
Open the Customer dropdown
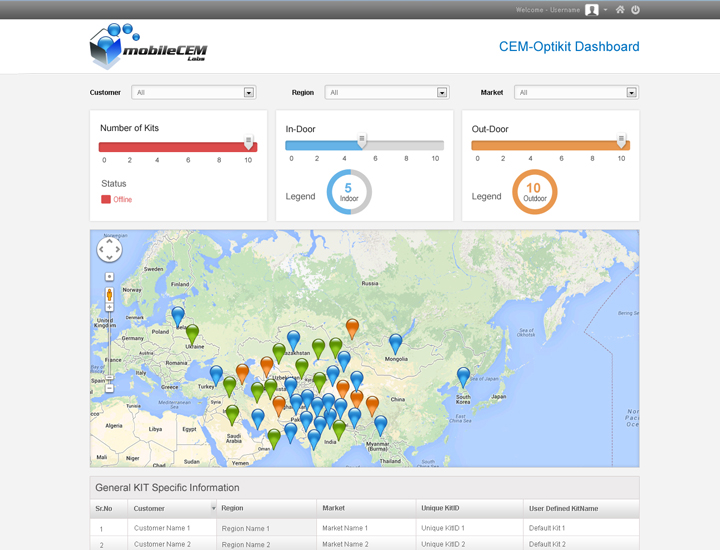point(193,92)
